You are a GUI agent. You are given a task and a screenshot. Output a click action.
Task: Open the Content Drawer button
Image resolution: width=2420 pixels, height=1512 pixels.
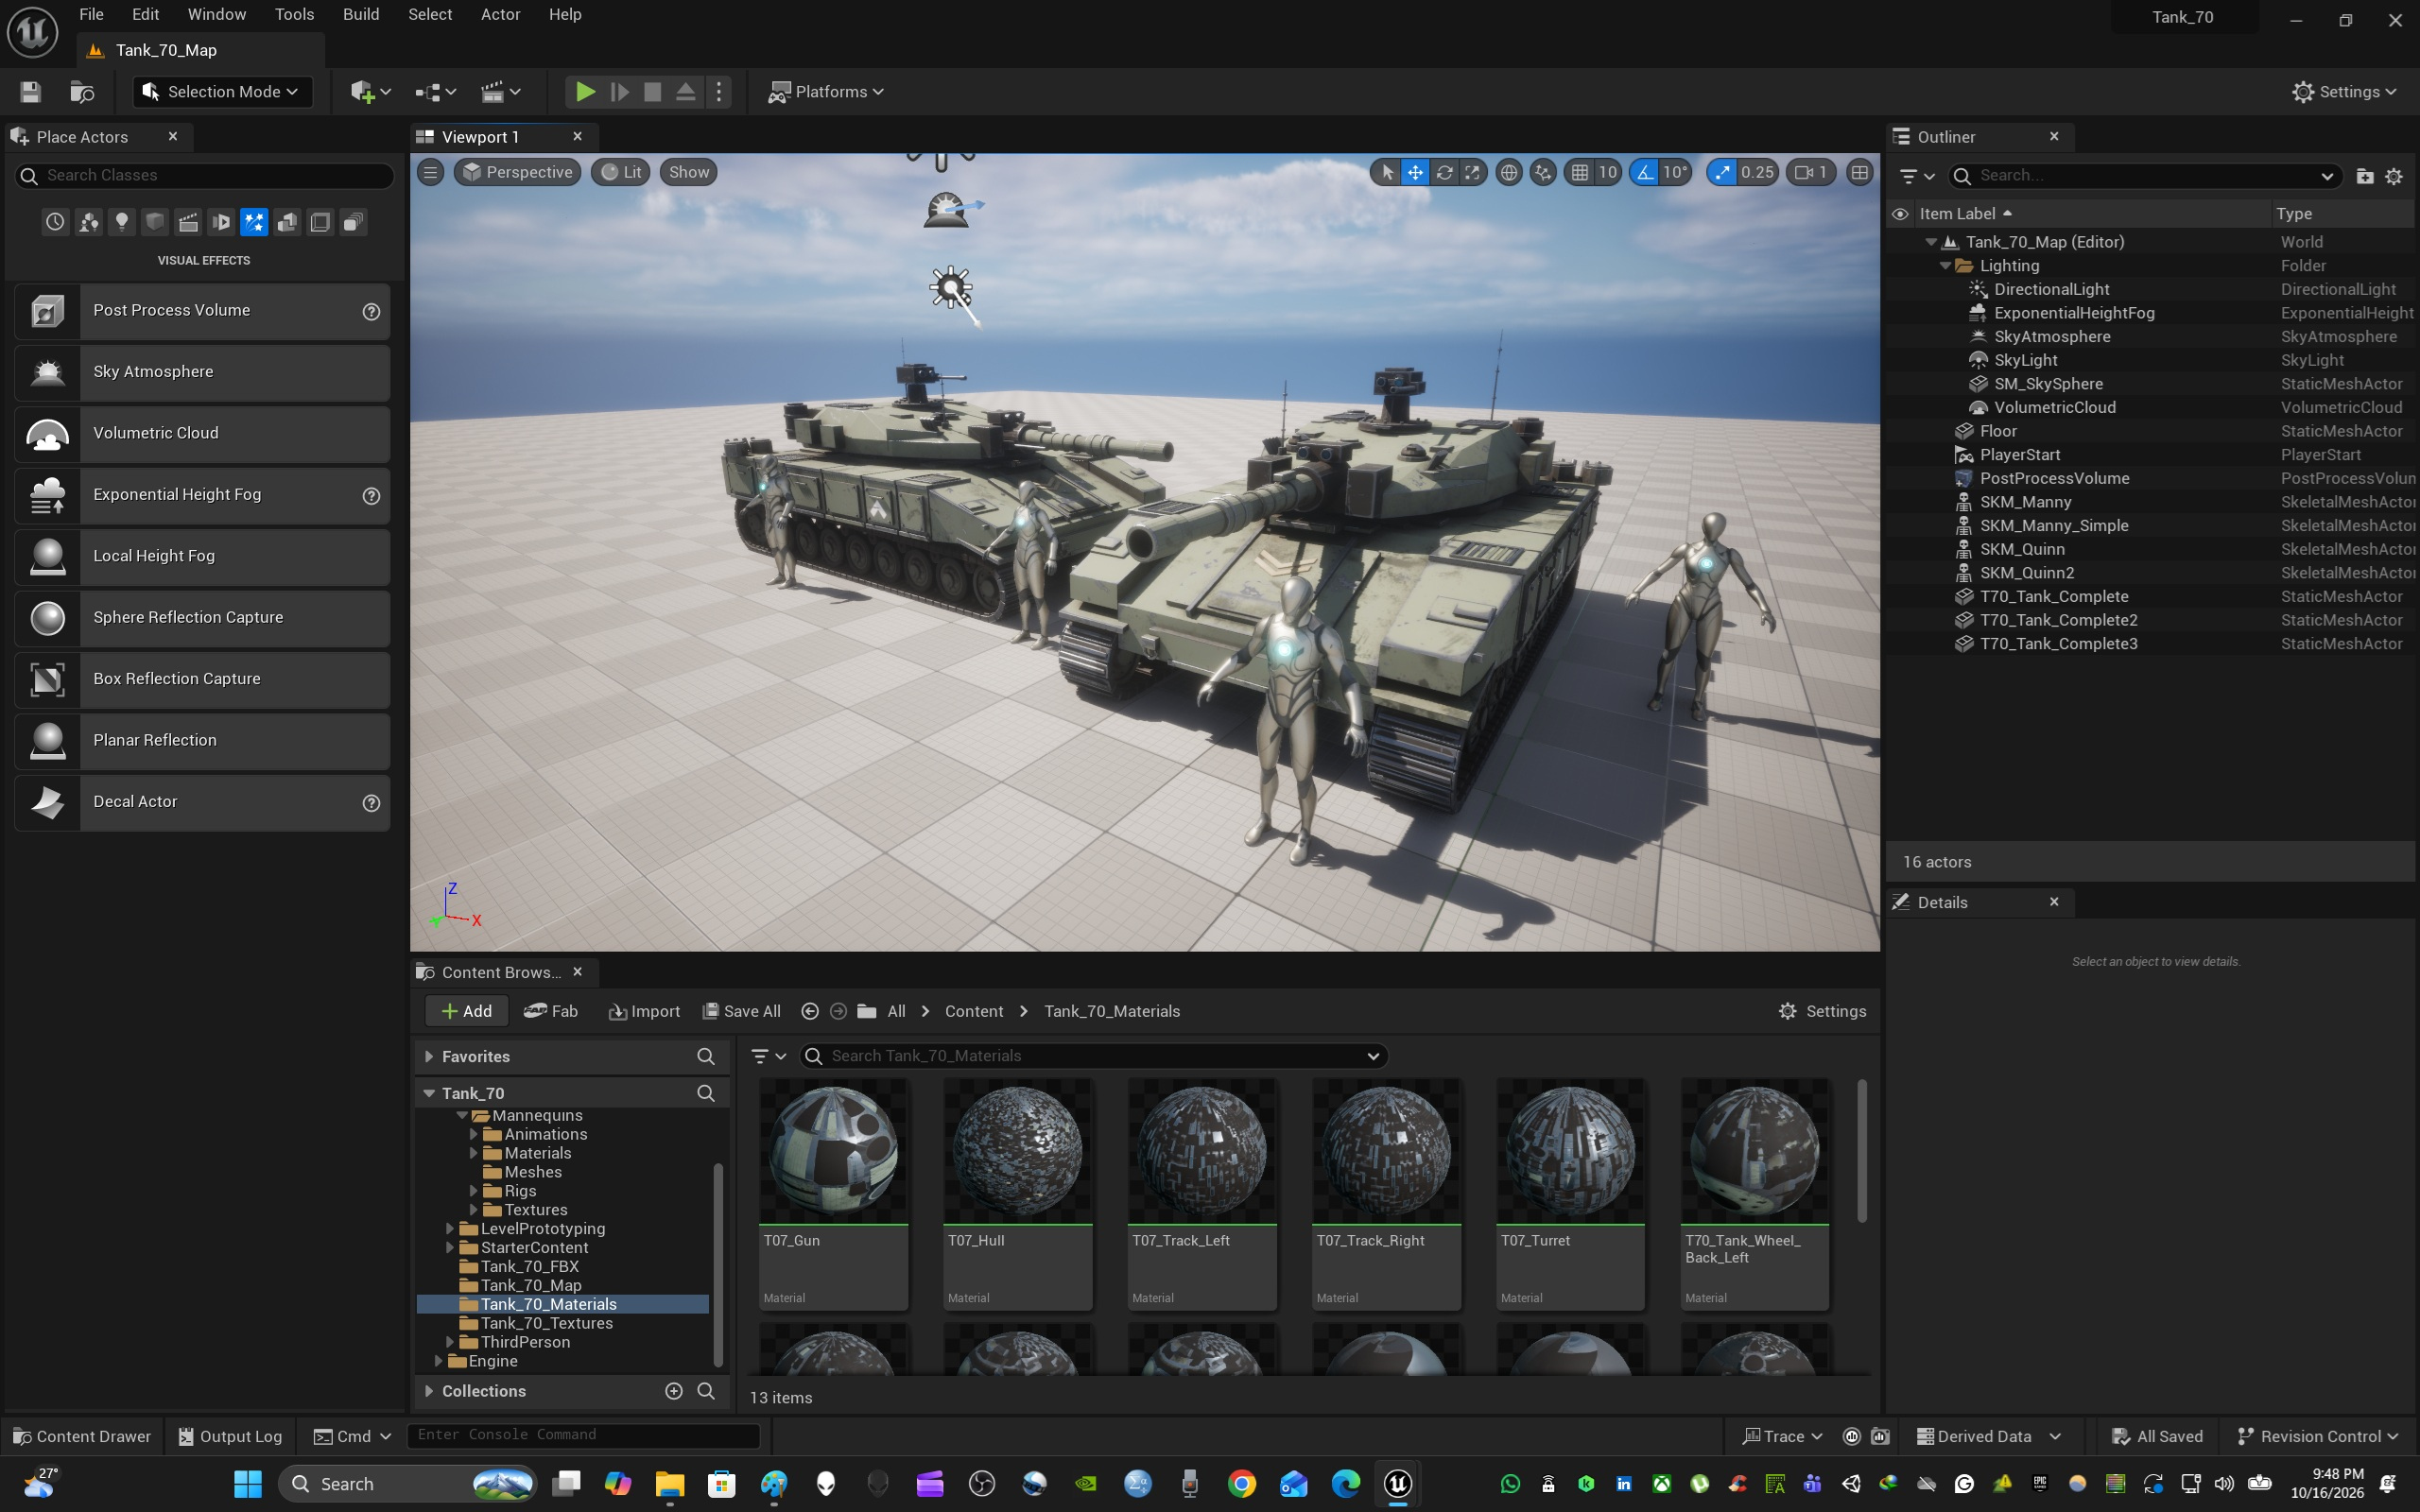(82, 1436)
